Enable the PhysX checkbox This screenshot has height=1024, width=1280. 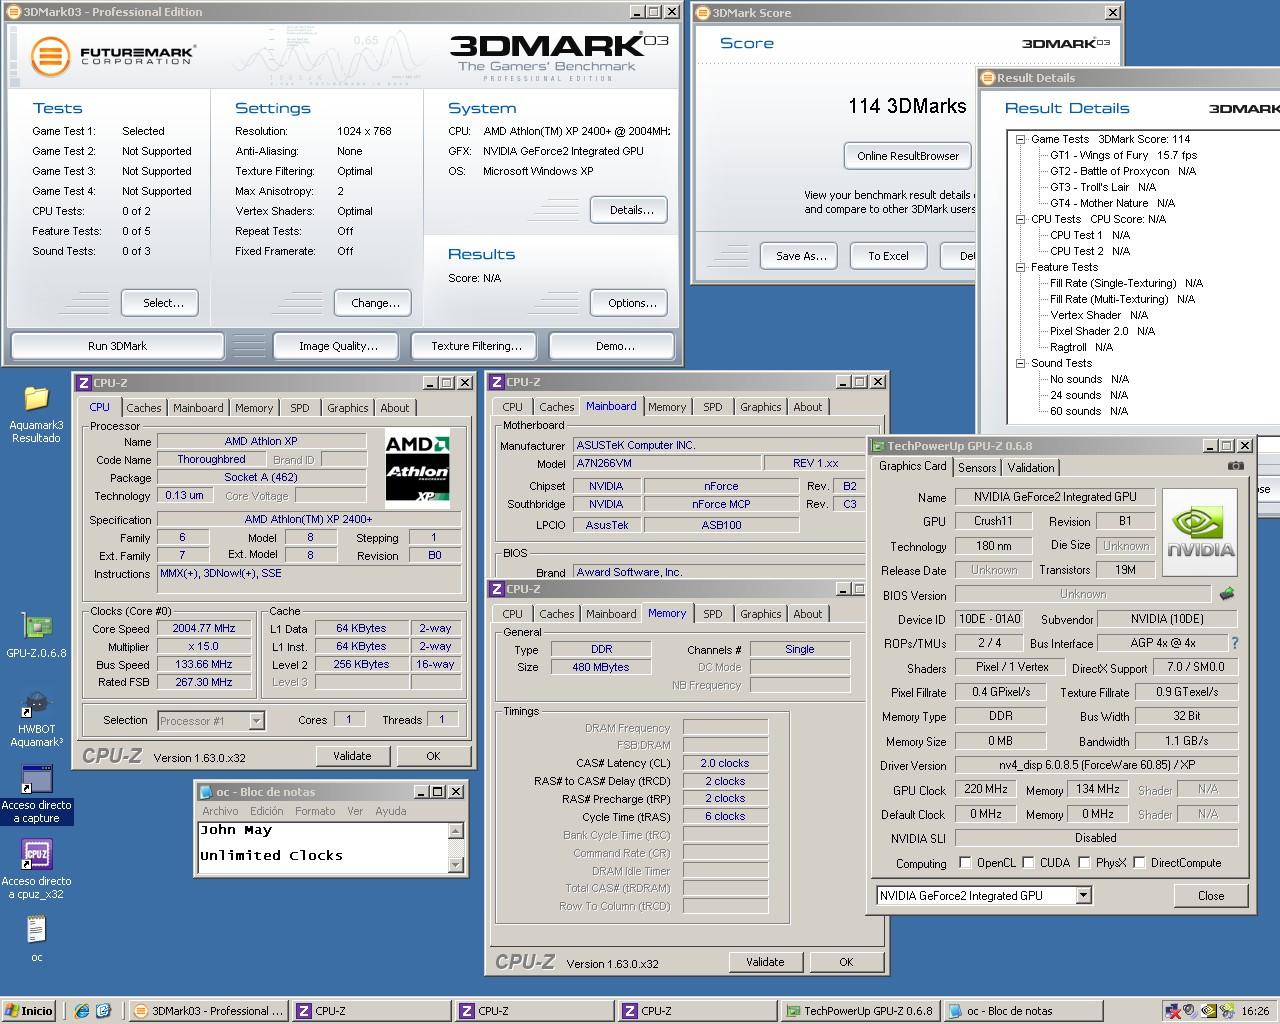(x=1084, y=862)
